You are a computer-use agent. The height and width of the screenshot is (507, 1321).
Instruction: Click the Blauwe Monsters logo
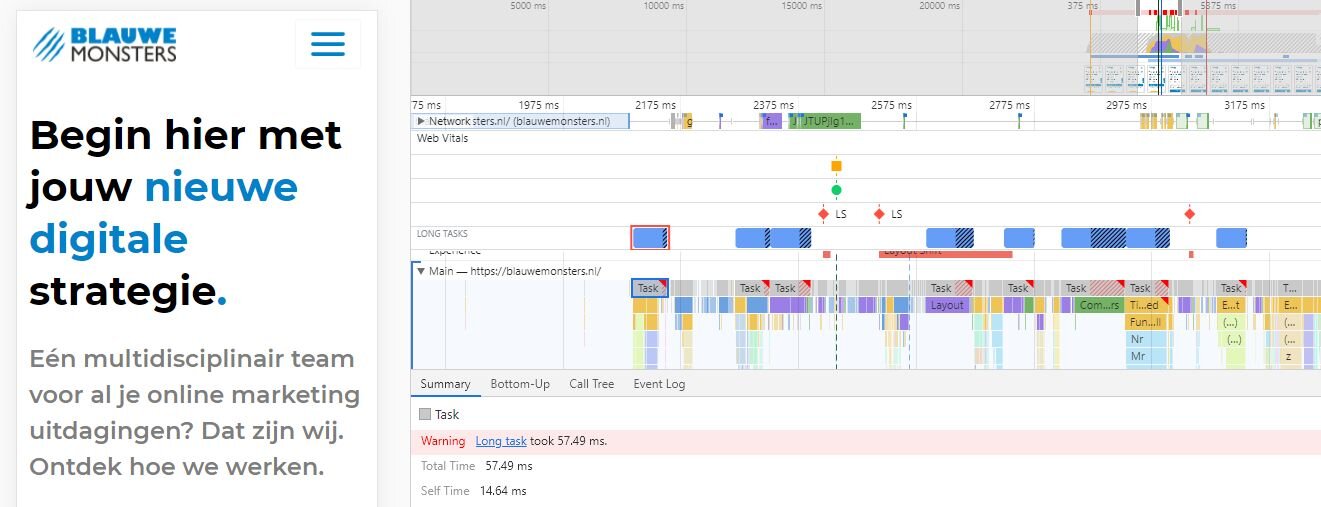tap(105, 44)
